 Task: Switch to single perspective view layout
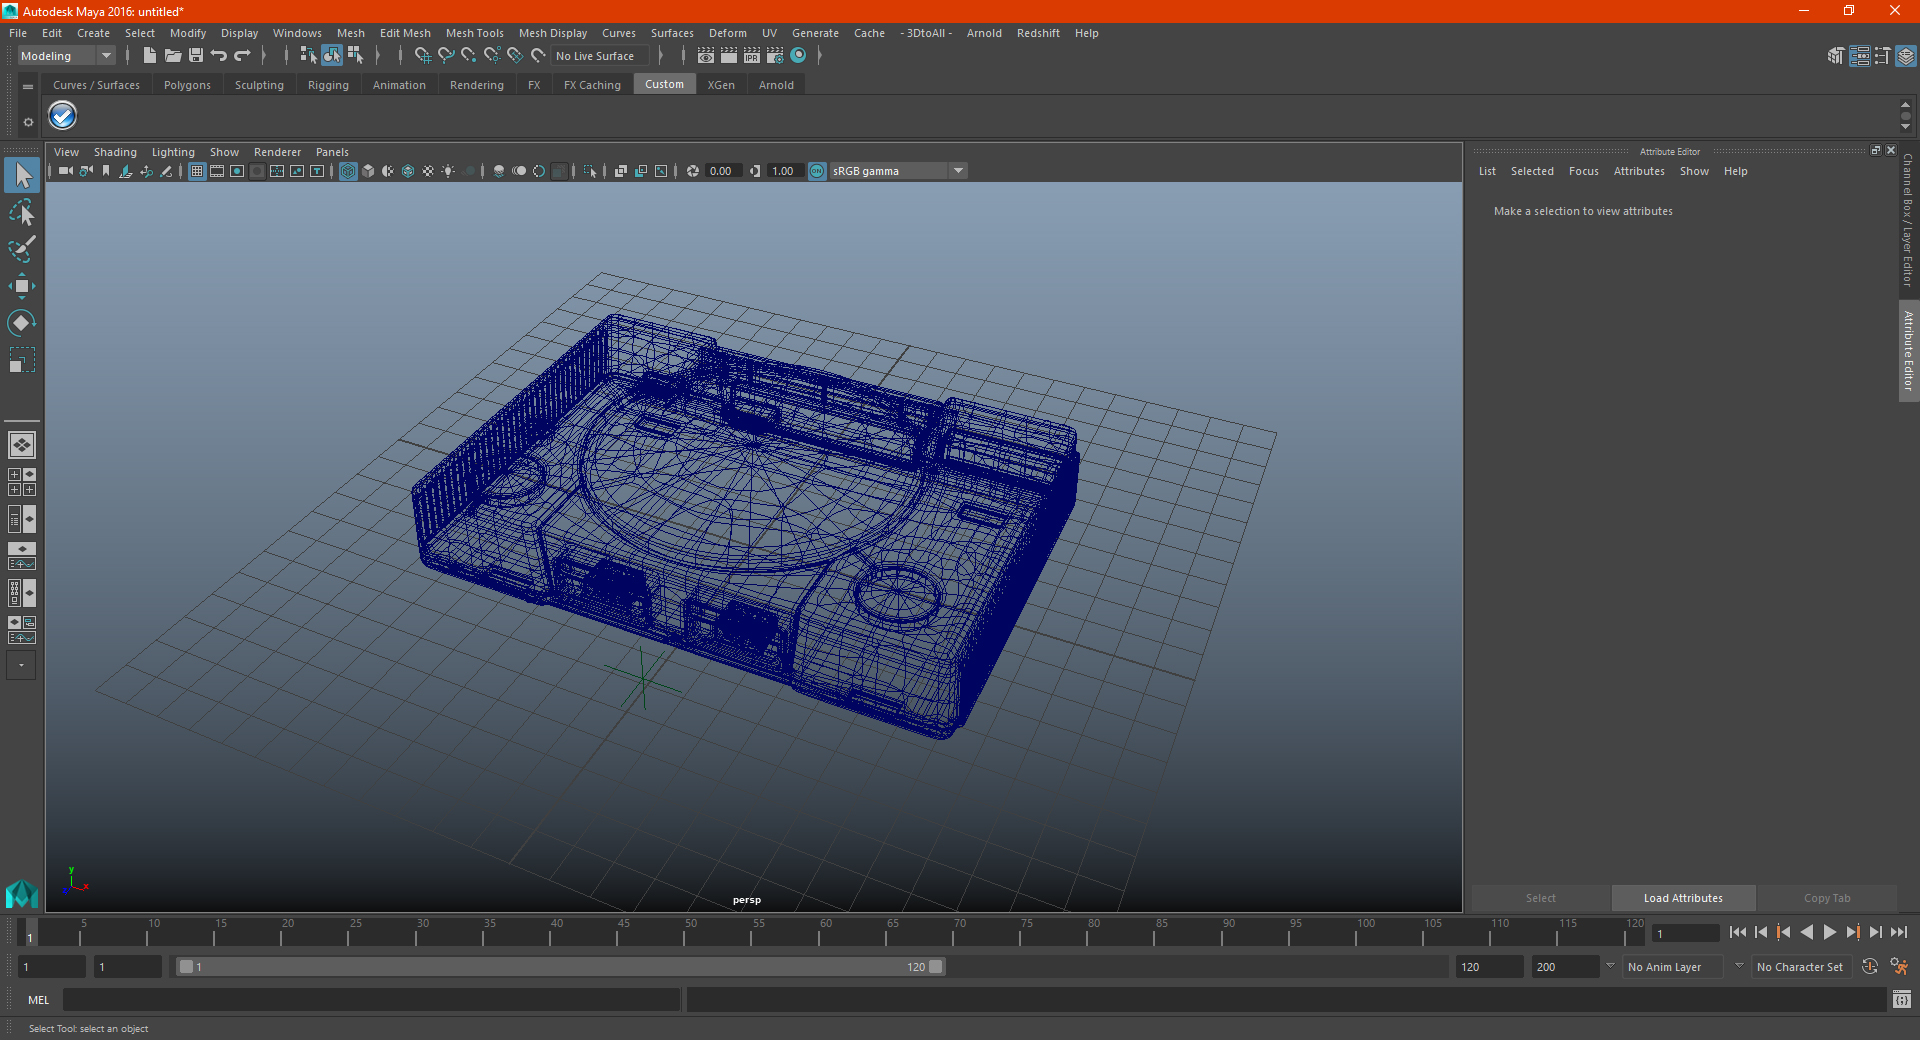[22, 445]
